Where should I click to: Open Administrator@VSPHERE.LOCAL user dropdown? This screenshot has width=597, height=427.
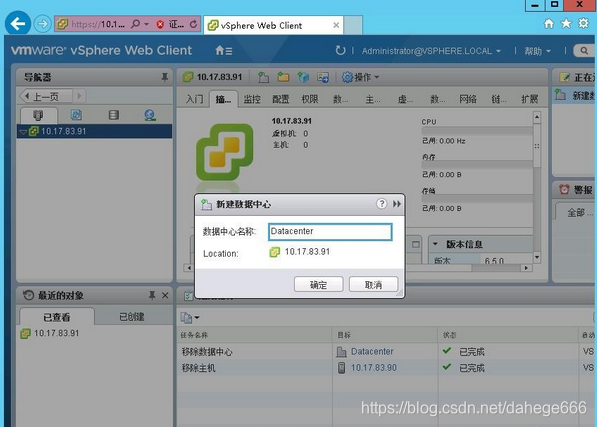click(431, 51)
